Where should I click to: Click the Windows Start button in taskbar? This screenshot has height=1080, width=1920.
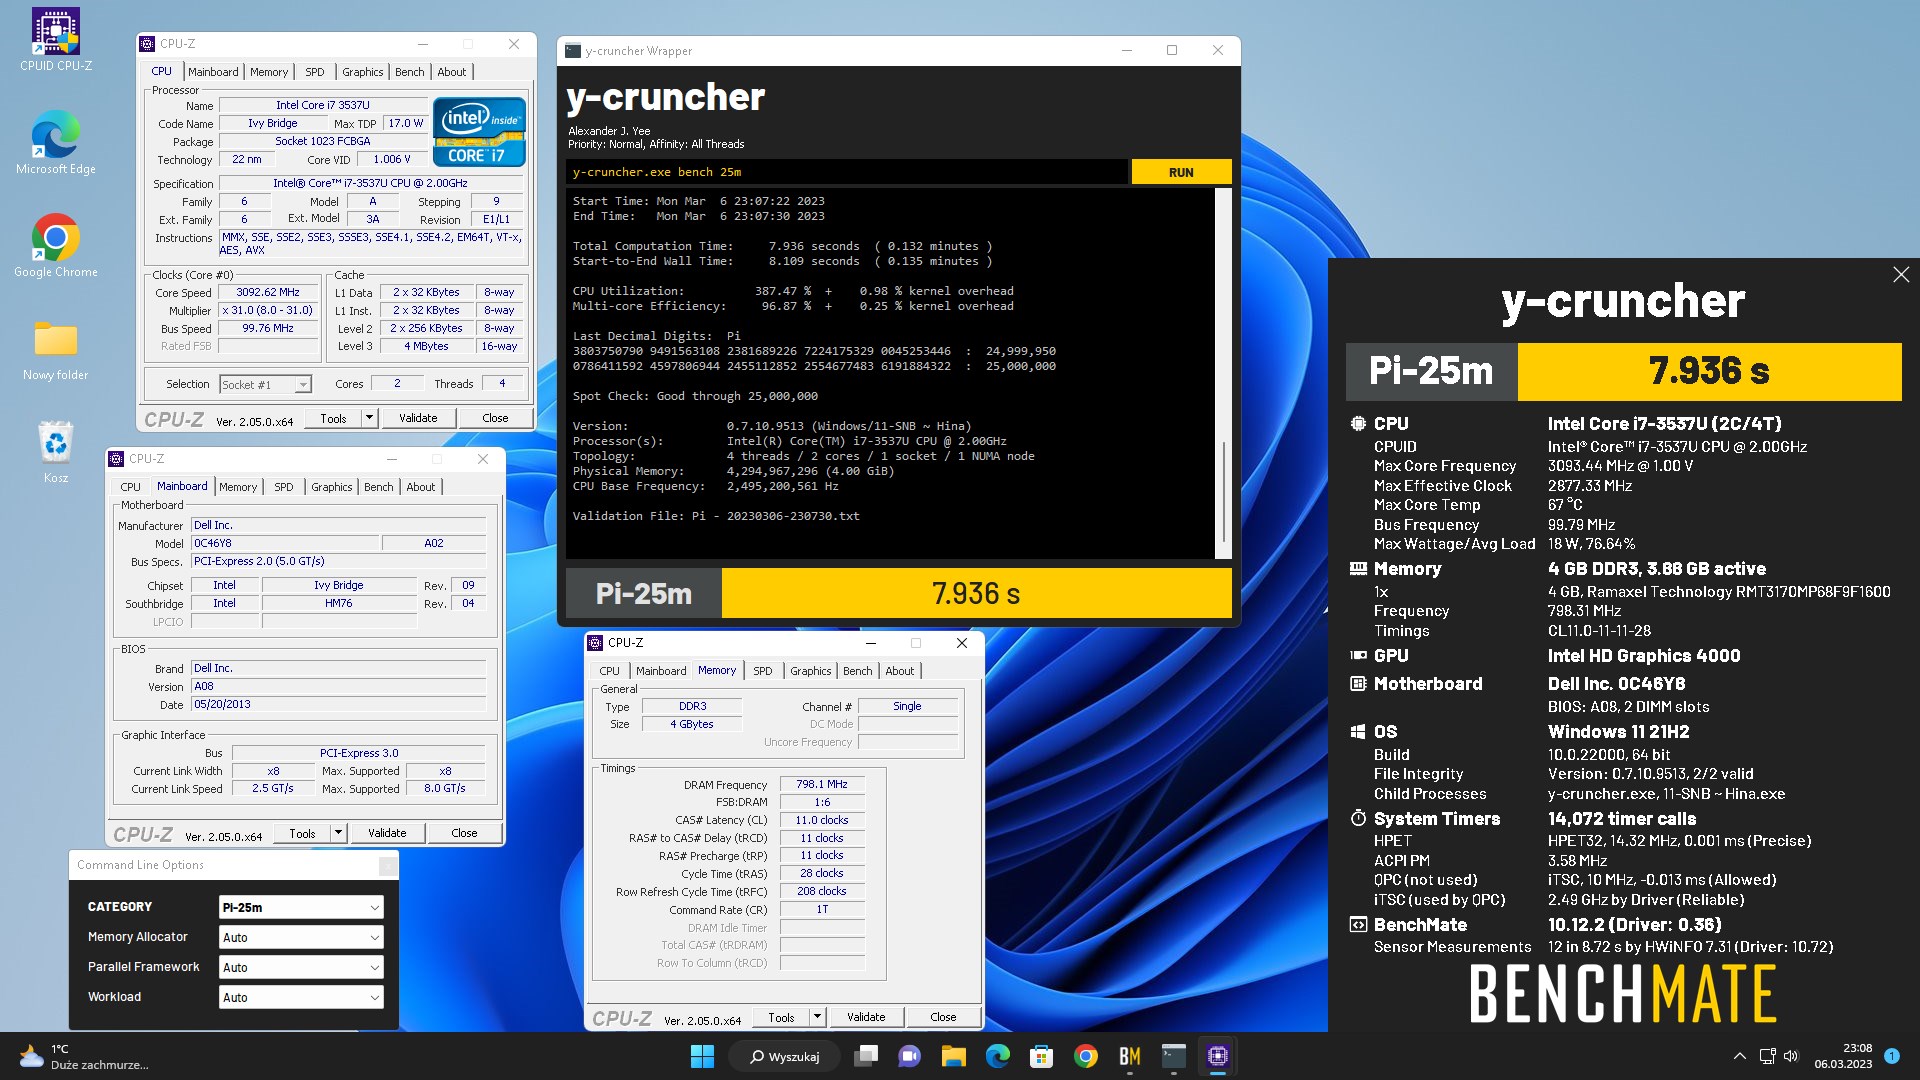pos(702,1056)
